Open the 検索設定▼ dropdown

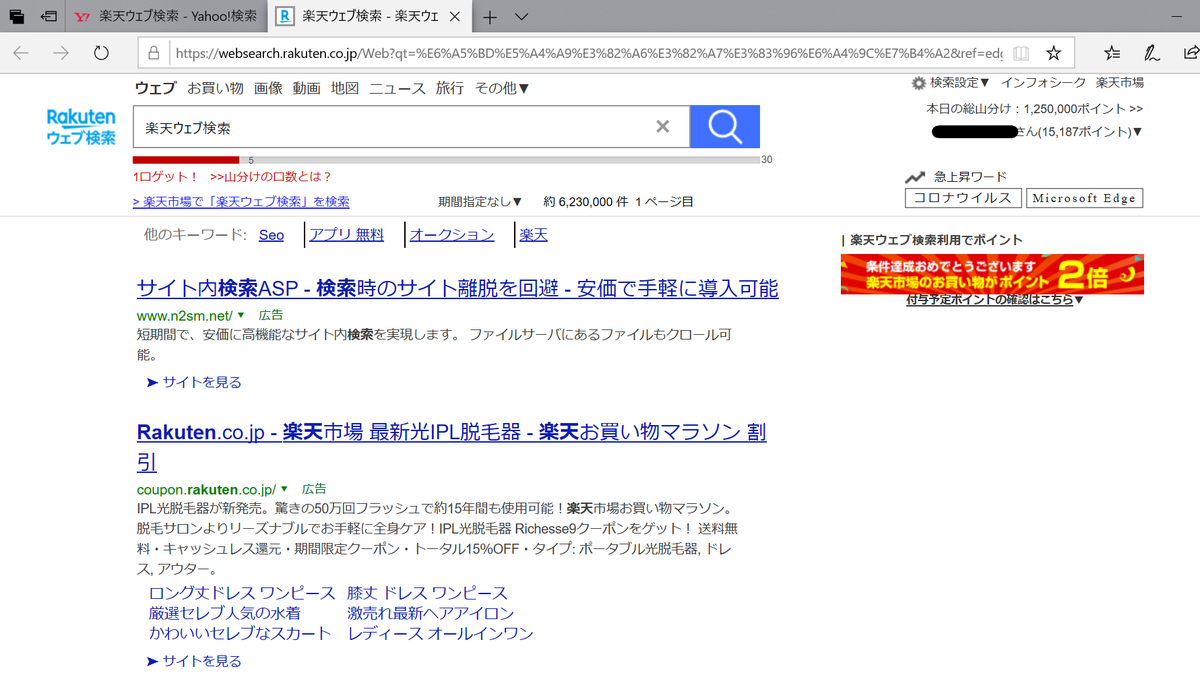pos(960,83)
